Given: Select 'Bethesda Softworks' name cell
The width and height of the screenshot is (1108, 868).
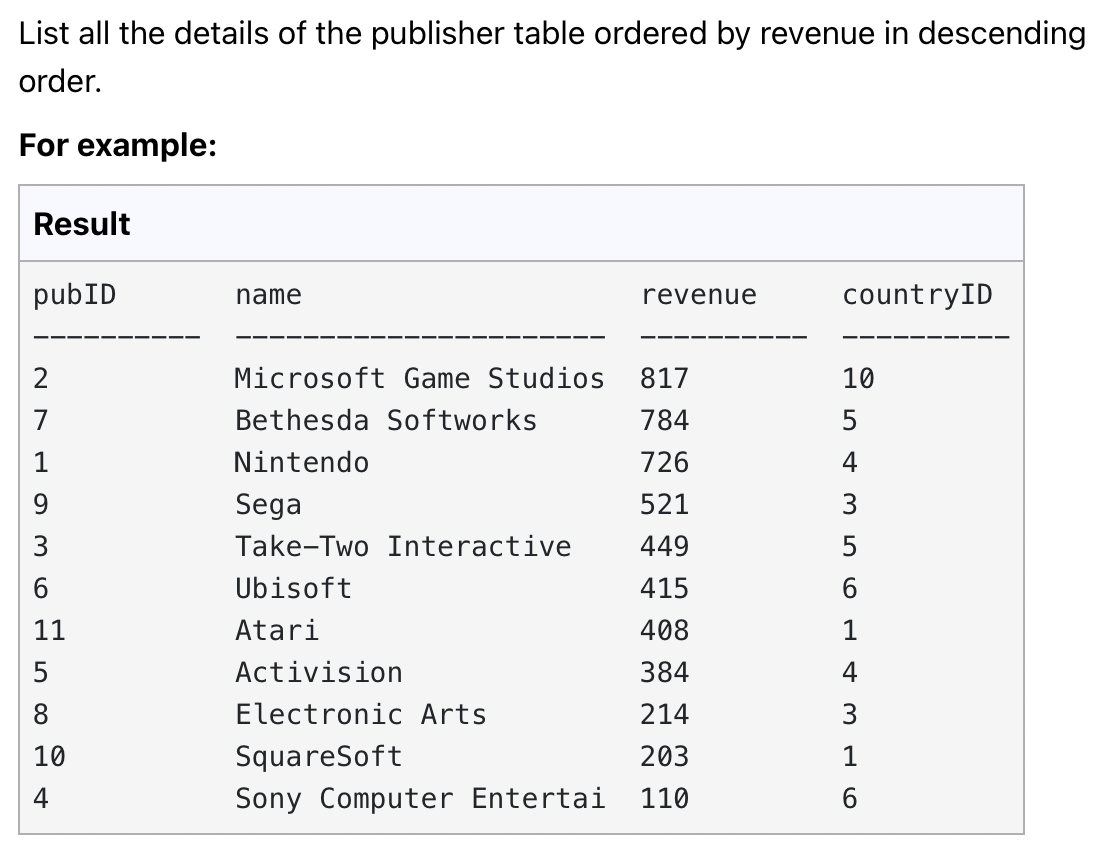Looking at the screenshot, I should click(386, 421).
